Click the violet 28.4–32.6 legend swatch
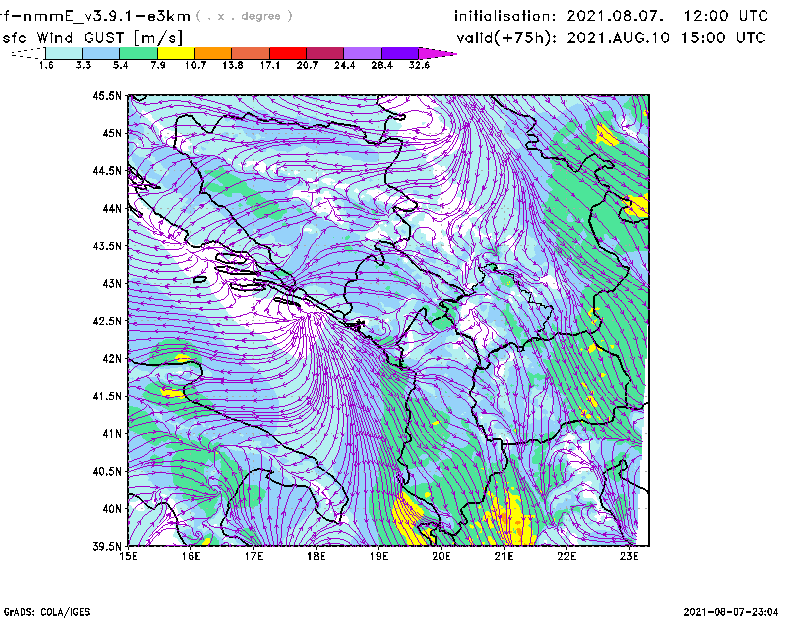 (x=399, y=53)
